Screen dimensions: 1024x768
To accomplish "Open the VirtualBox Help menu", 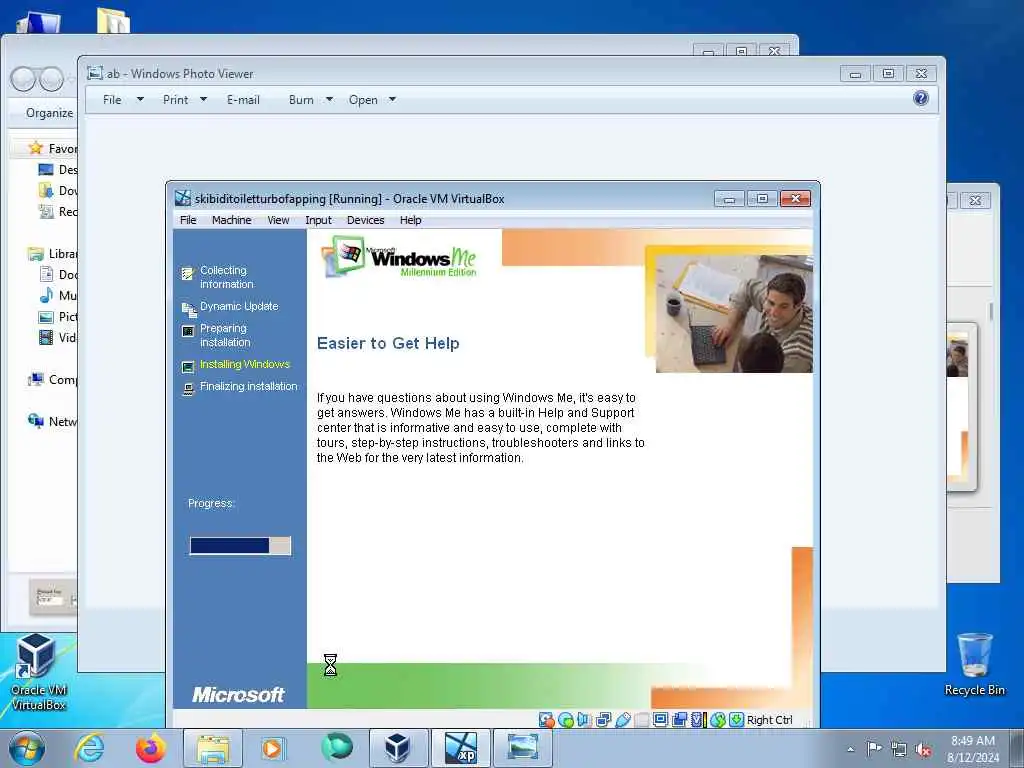I will tap(411, 220).
